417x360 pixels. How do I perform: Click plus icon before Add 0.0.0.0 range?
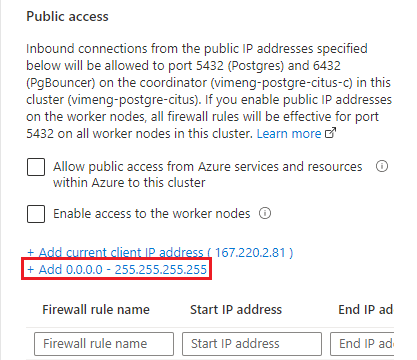point(31,269)
